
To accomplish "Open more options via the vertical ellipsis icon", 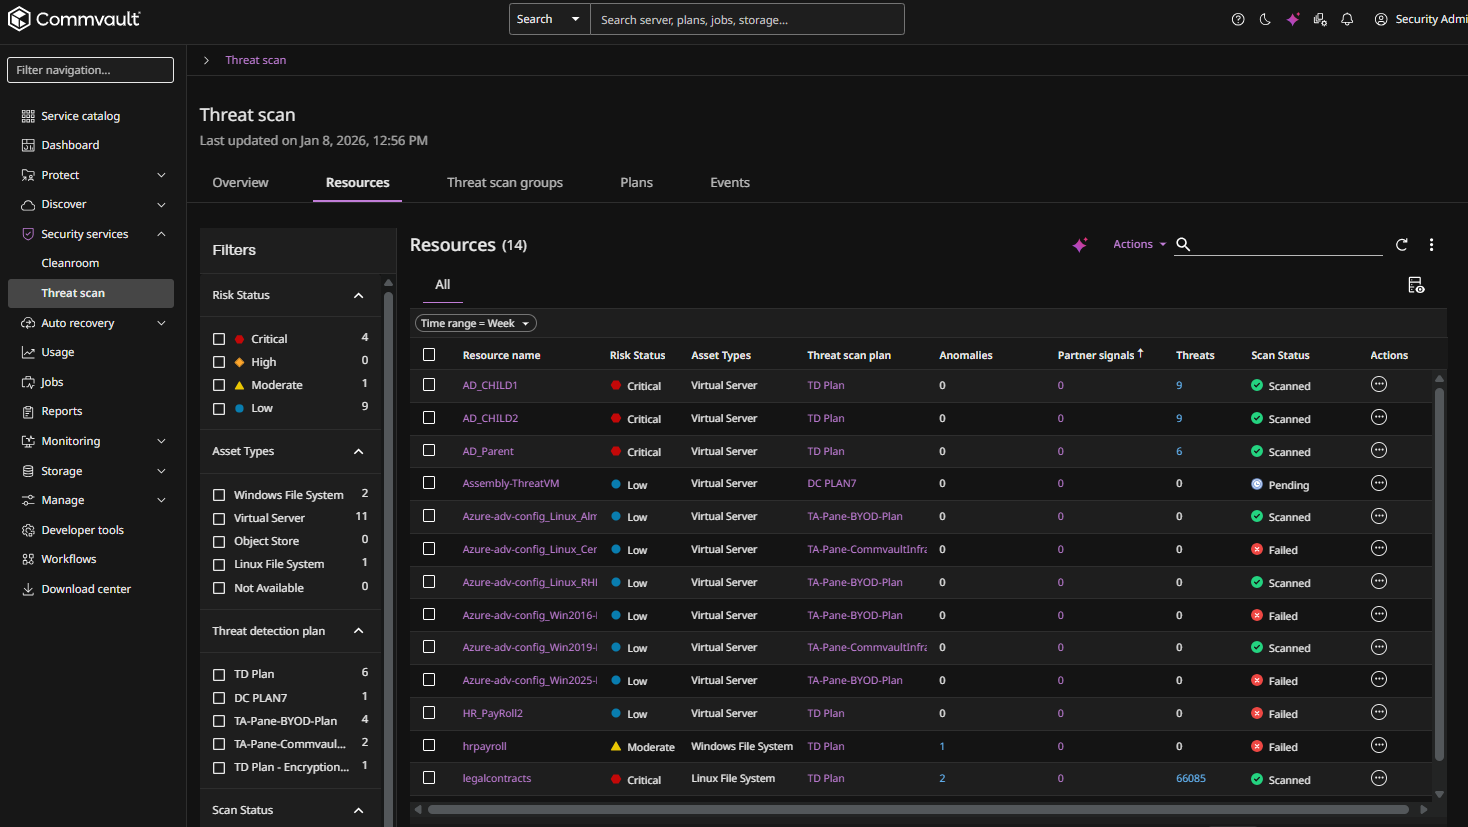I will coord(1431,244).
